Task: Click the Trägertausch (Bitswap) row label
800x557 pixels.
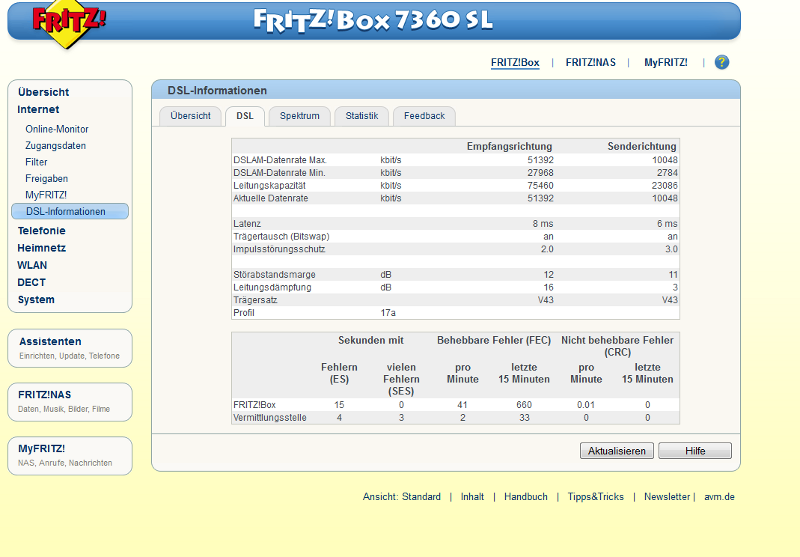Action: [281, 237]
